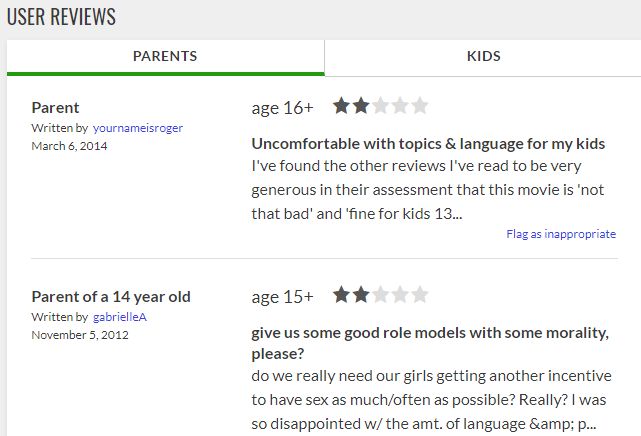Click fifth star in the age 15+ review
Image resolution: width=641 pixels, height=436 pixels.
[419, 295]
